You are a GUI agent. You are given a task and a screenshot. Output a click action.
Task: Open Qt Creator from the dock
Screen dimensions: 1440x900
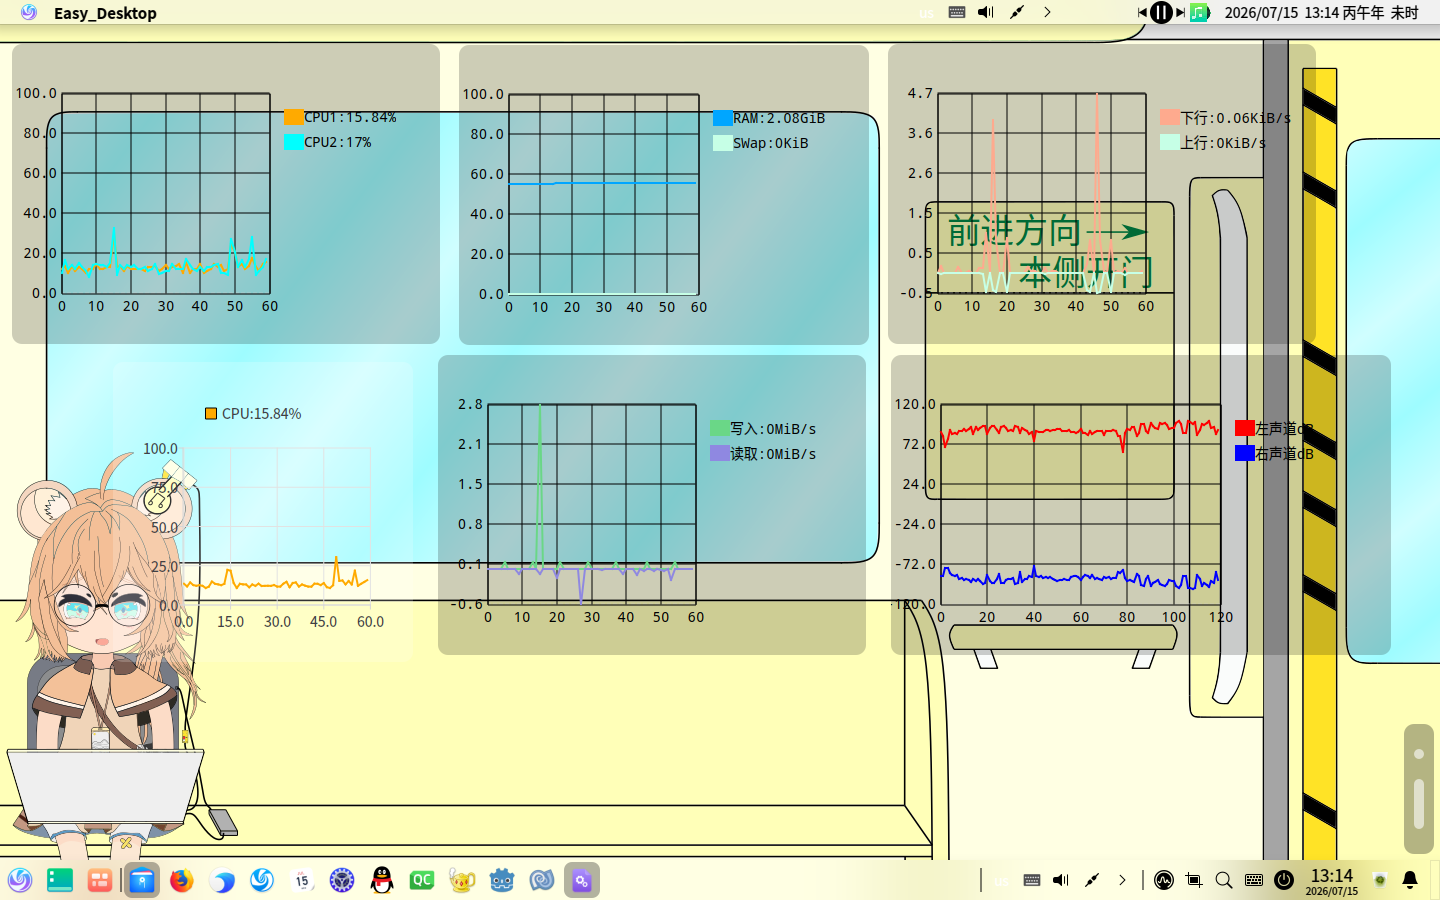(x=422, y=880)
